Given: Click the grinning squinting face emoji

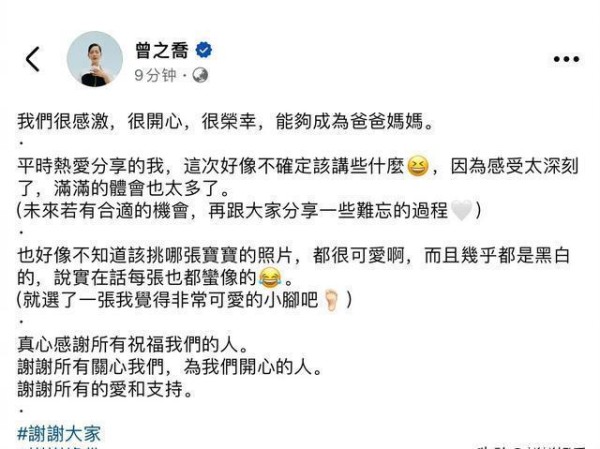Looking at the screenshot, I should pyautogui.click(x=417, y=167).
